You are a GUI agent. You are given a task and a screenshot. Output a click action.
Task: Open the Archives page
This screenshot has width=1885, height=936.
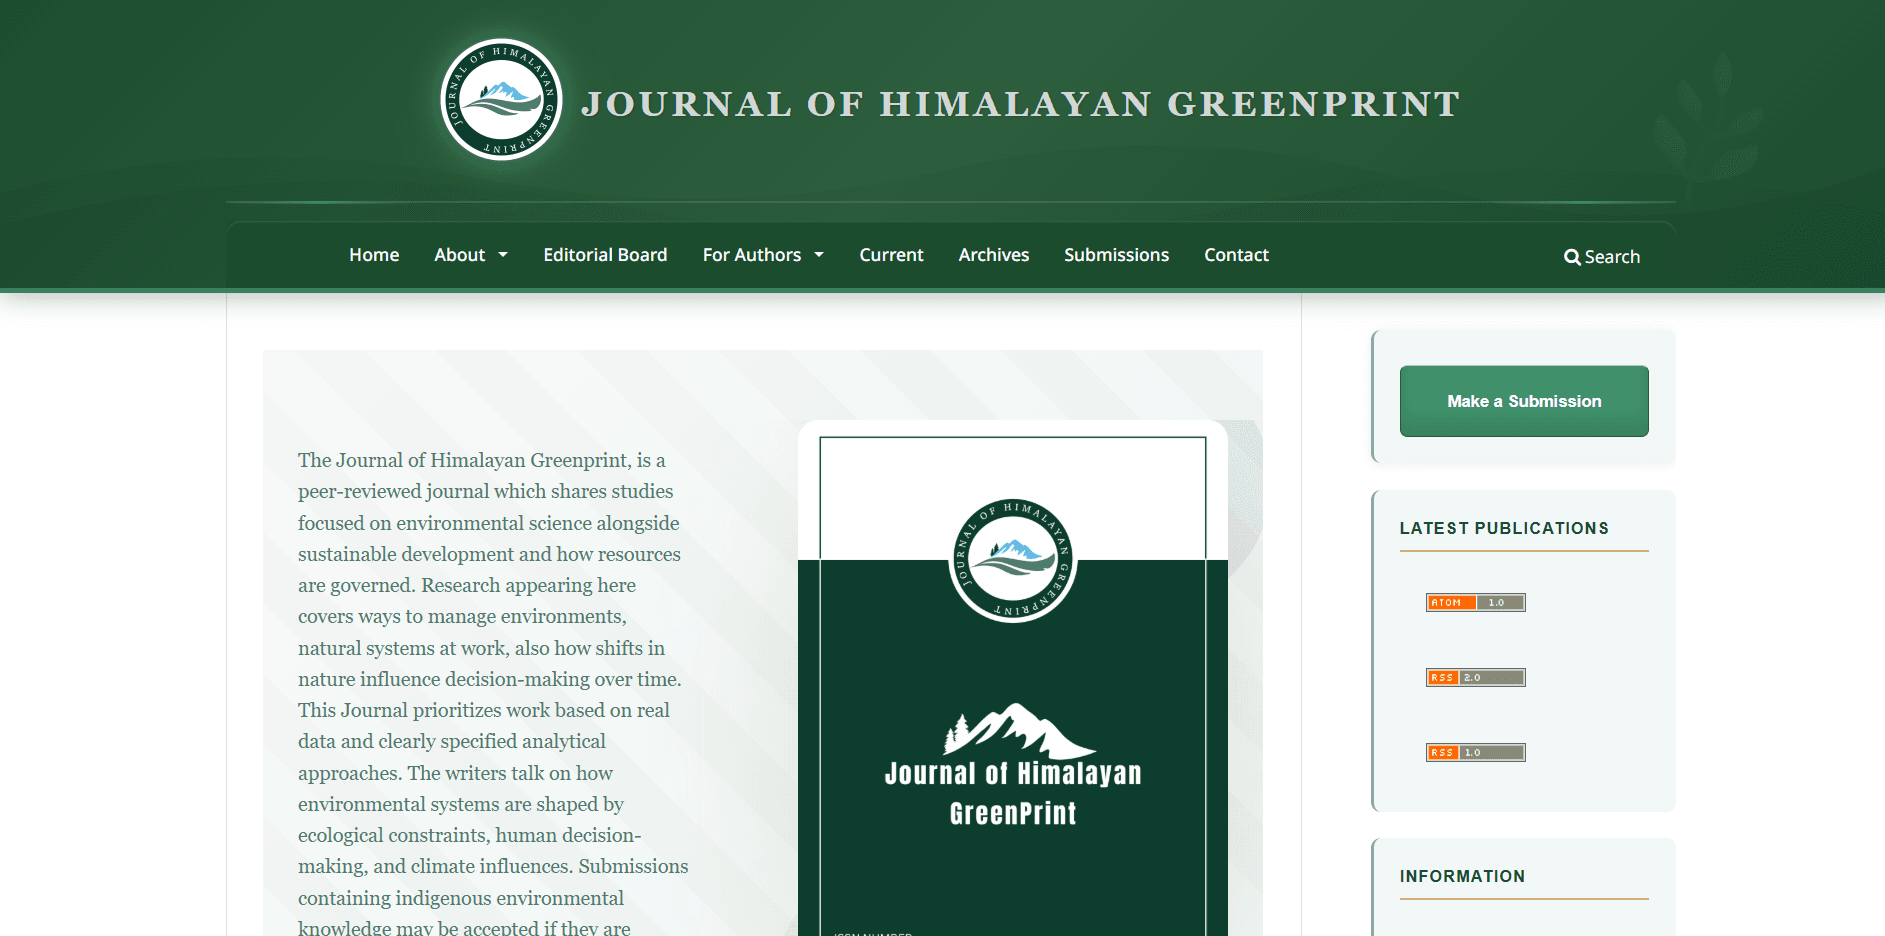click(993, 255)
